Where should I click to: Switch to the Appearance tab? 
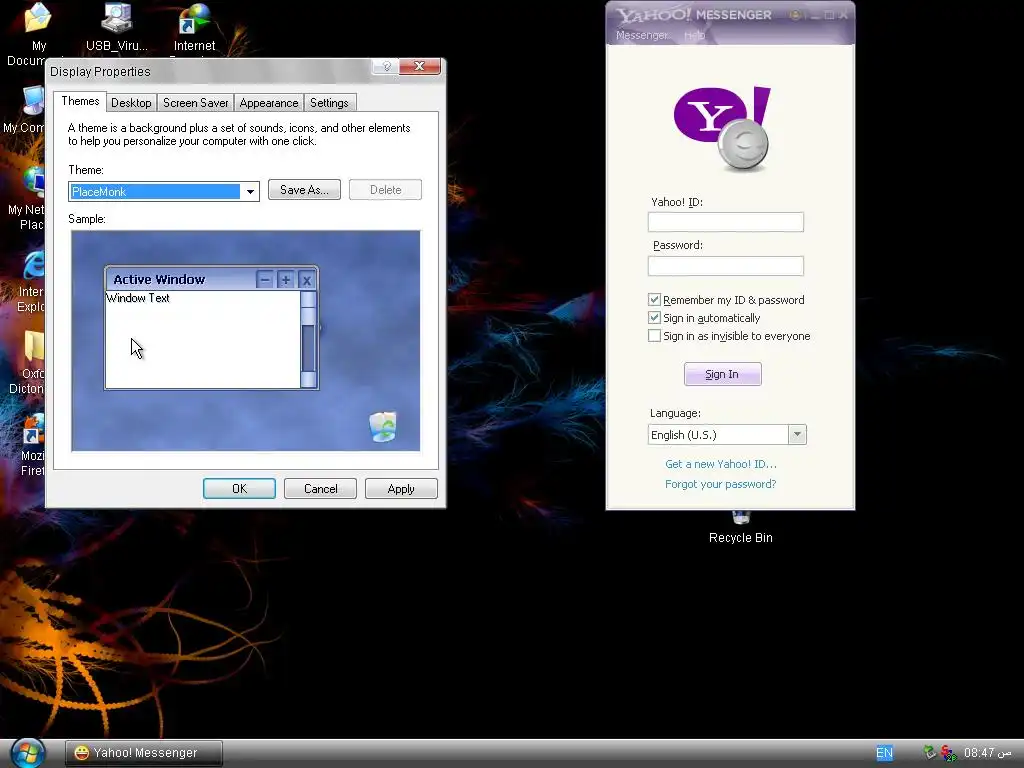pyautogui.click(x=268, y=103)
